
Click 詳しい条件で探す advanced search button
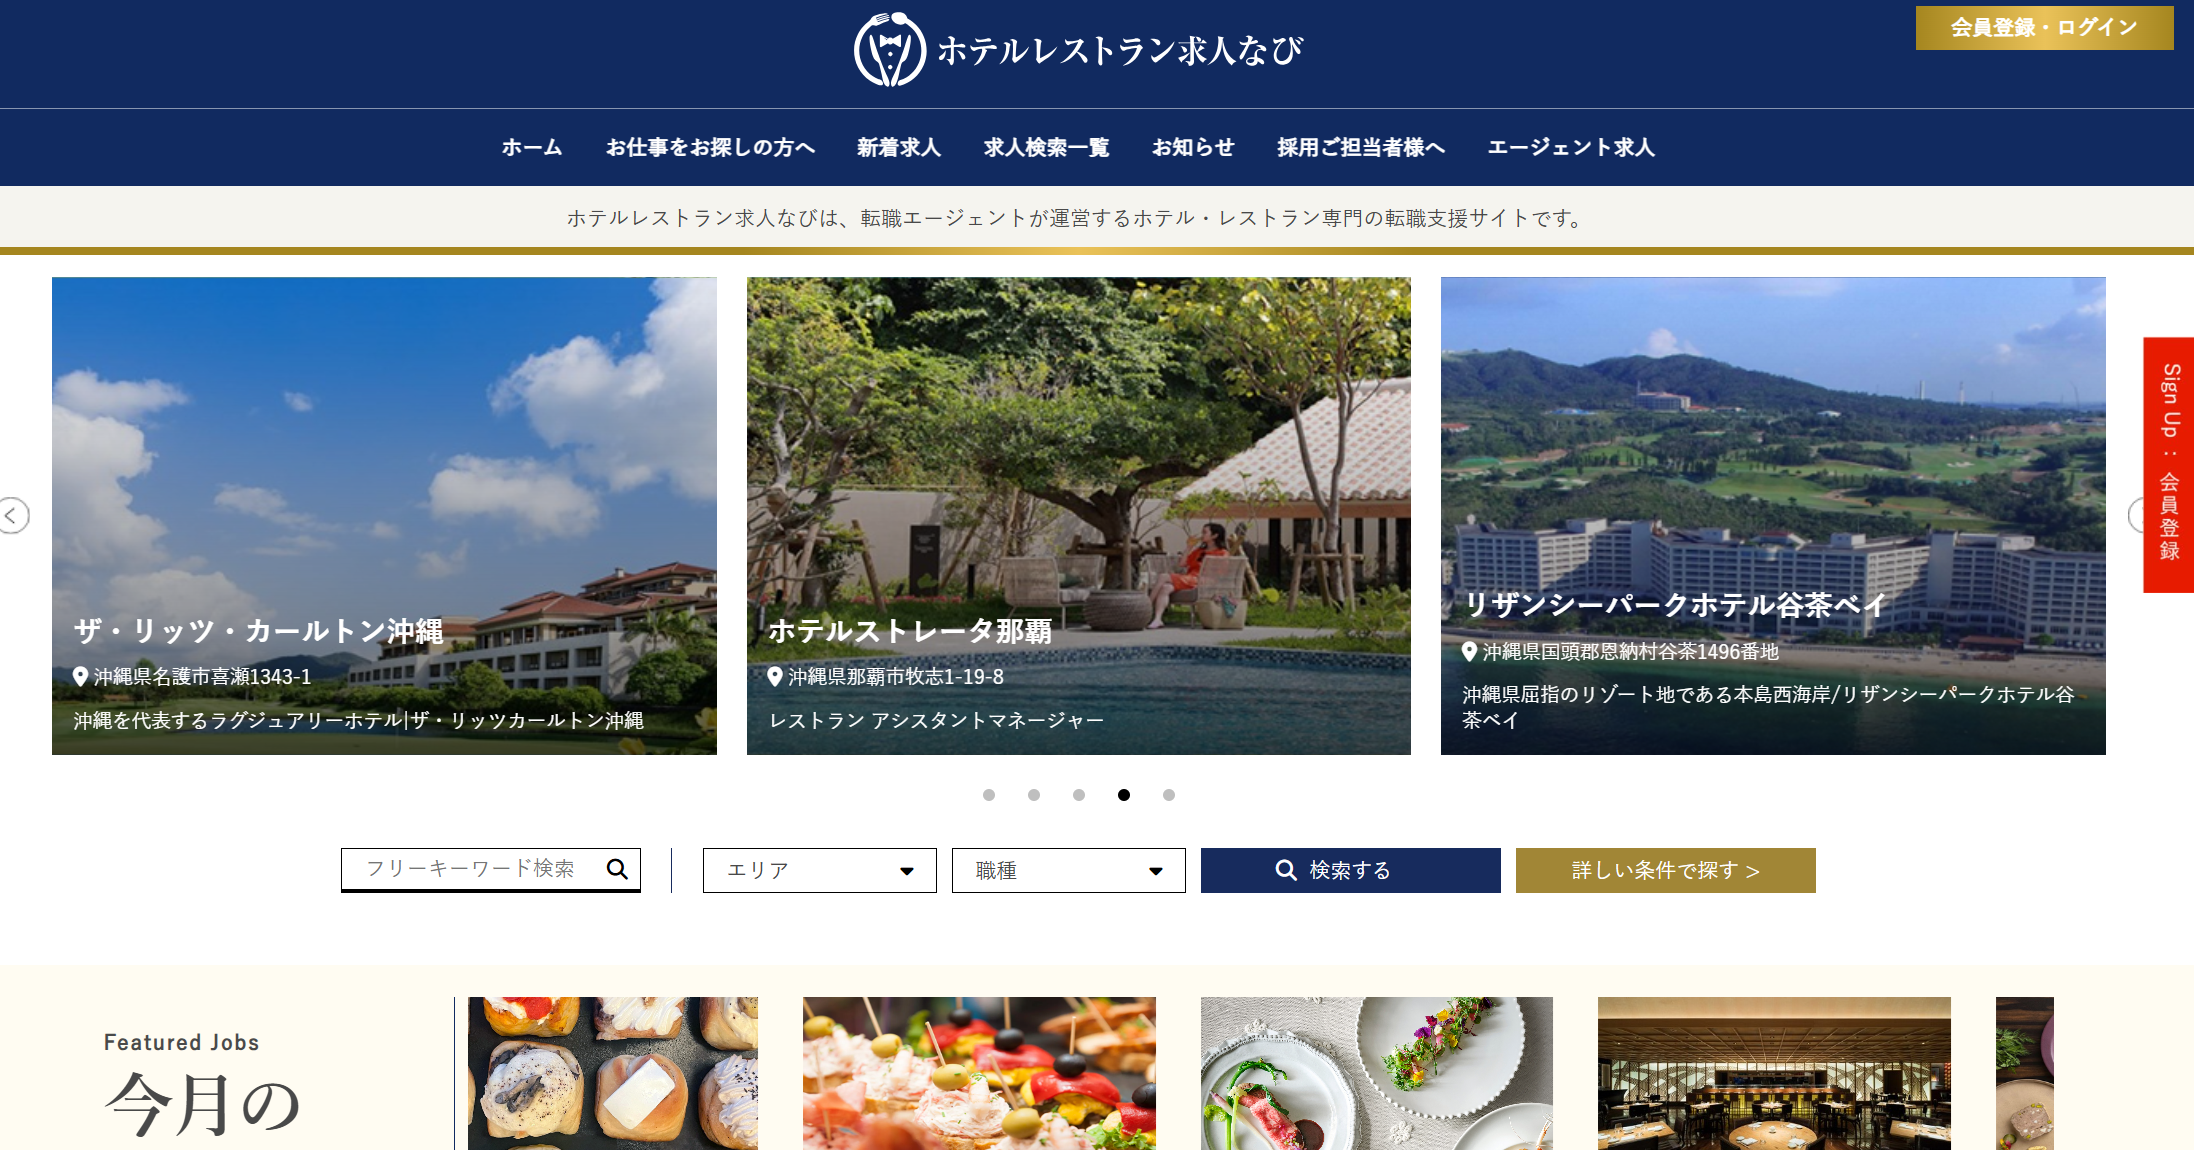click(x=1665, y=870)
